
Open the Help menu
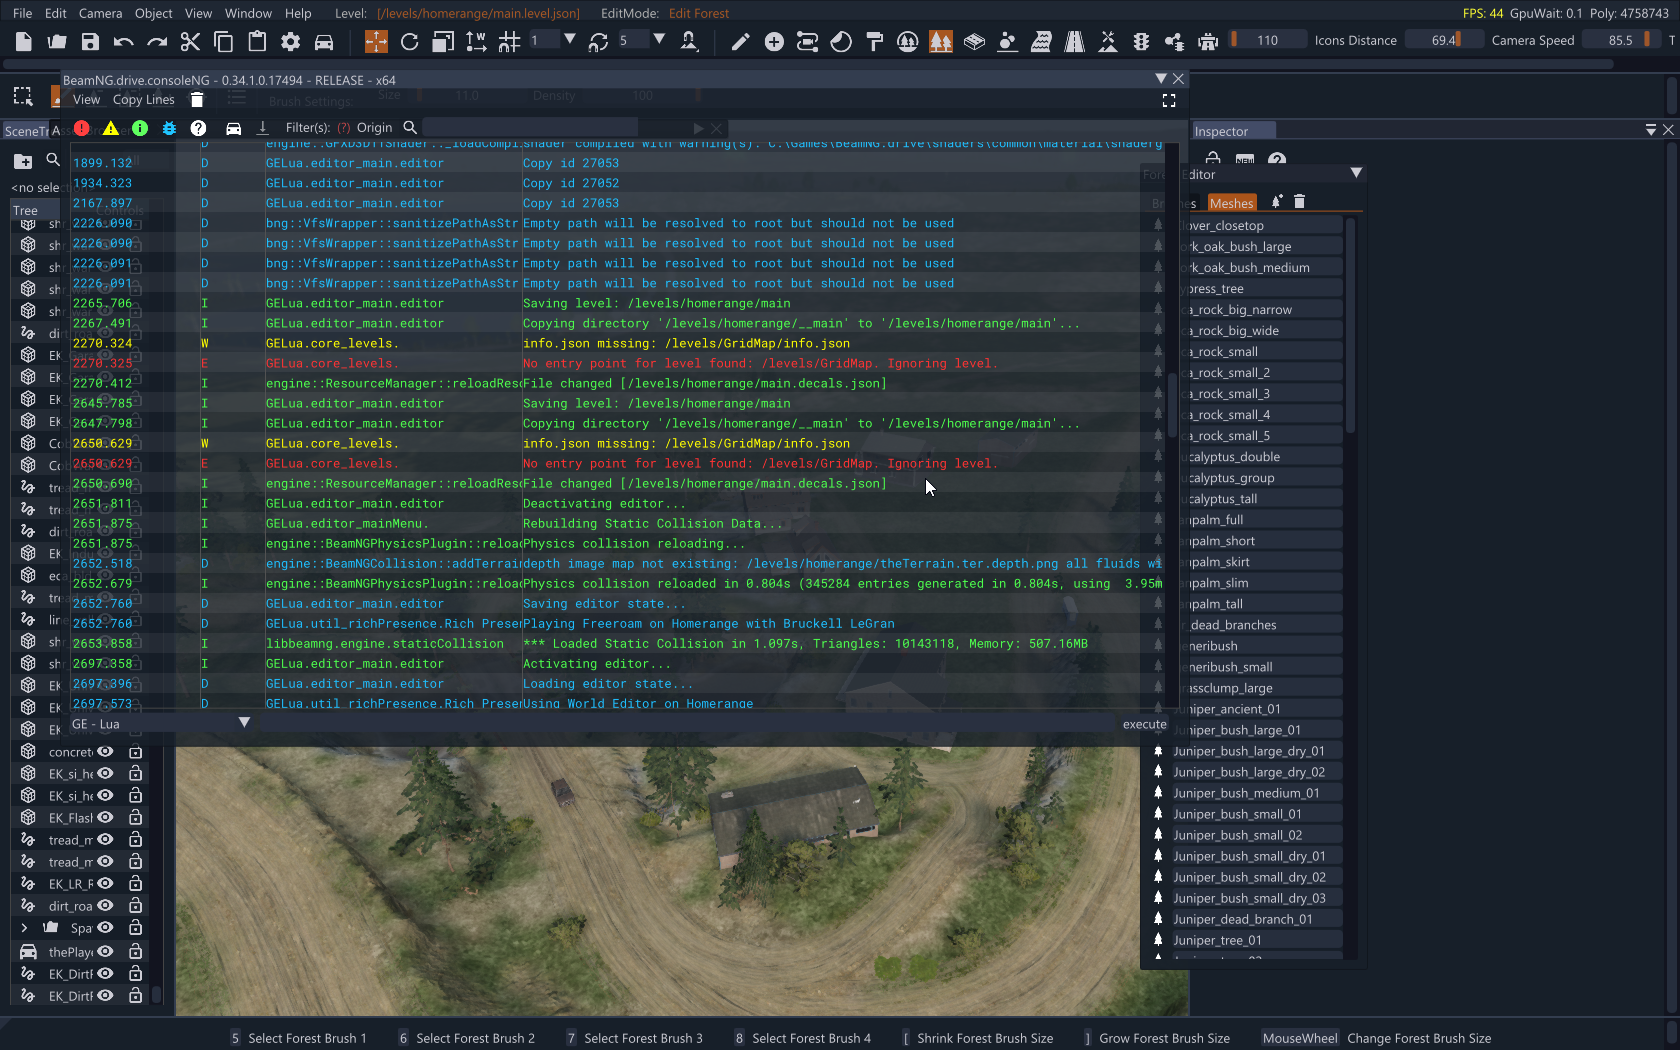(298, 13)
